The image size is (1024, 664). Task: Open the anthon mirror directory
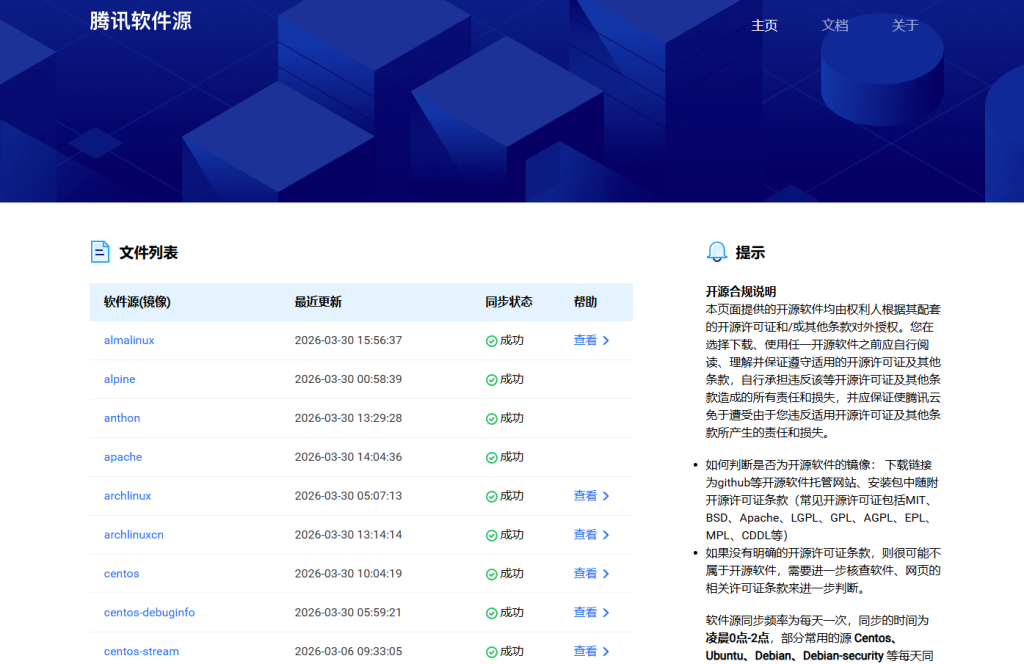tap(122, 418)
